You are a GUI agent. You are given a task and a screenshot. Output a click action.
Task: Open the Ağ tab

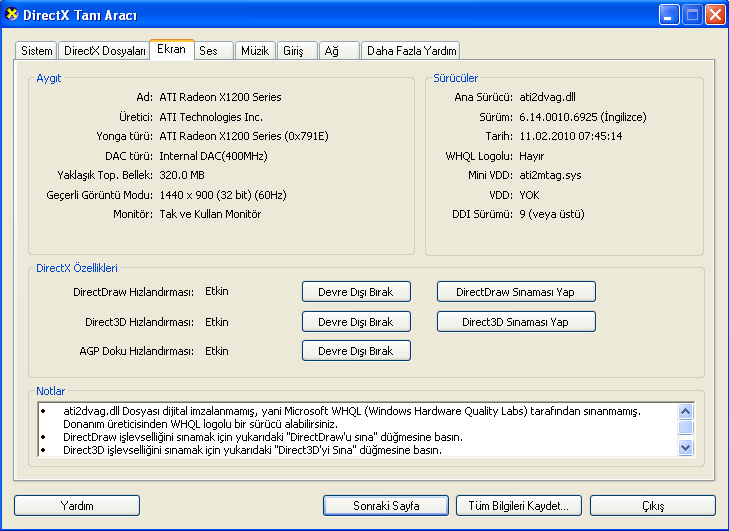point(339,51)
